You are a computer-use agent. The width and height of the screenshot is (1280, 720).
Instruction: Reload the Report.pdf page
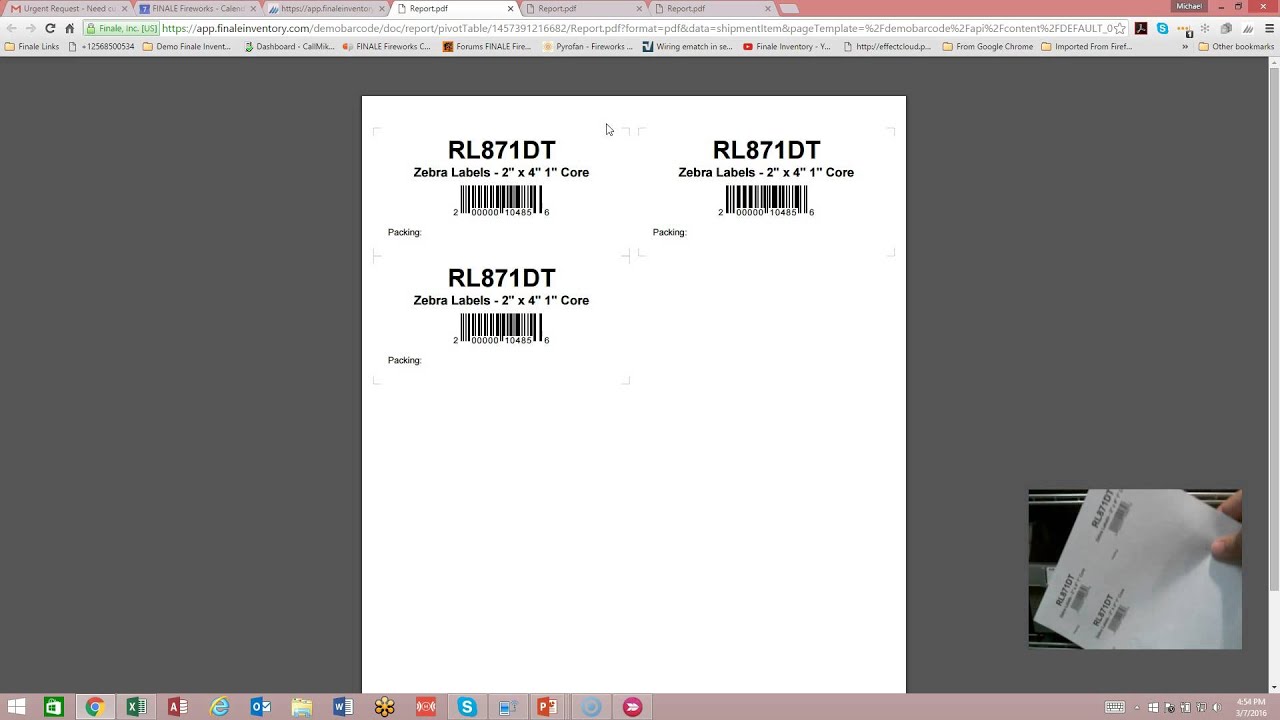50,28
